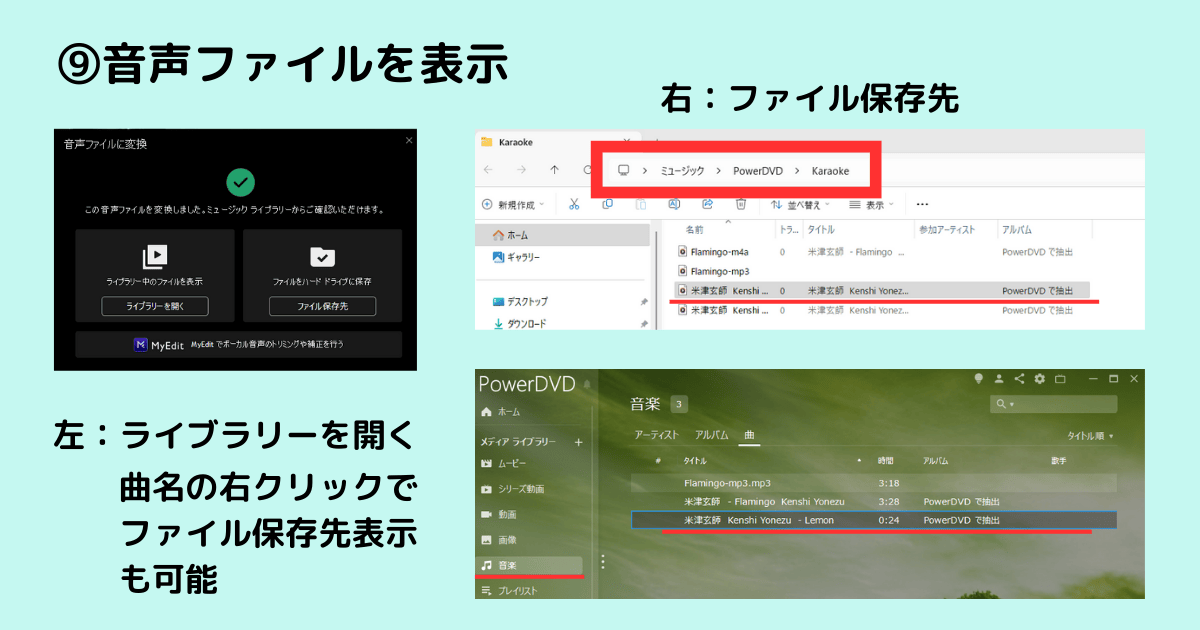The image size is (1200, 630).
Task: Open the タイトル順 sort dropdown
Action: (x=1090, y=436)
